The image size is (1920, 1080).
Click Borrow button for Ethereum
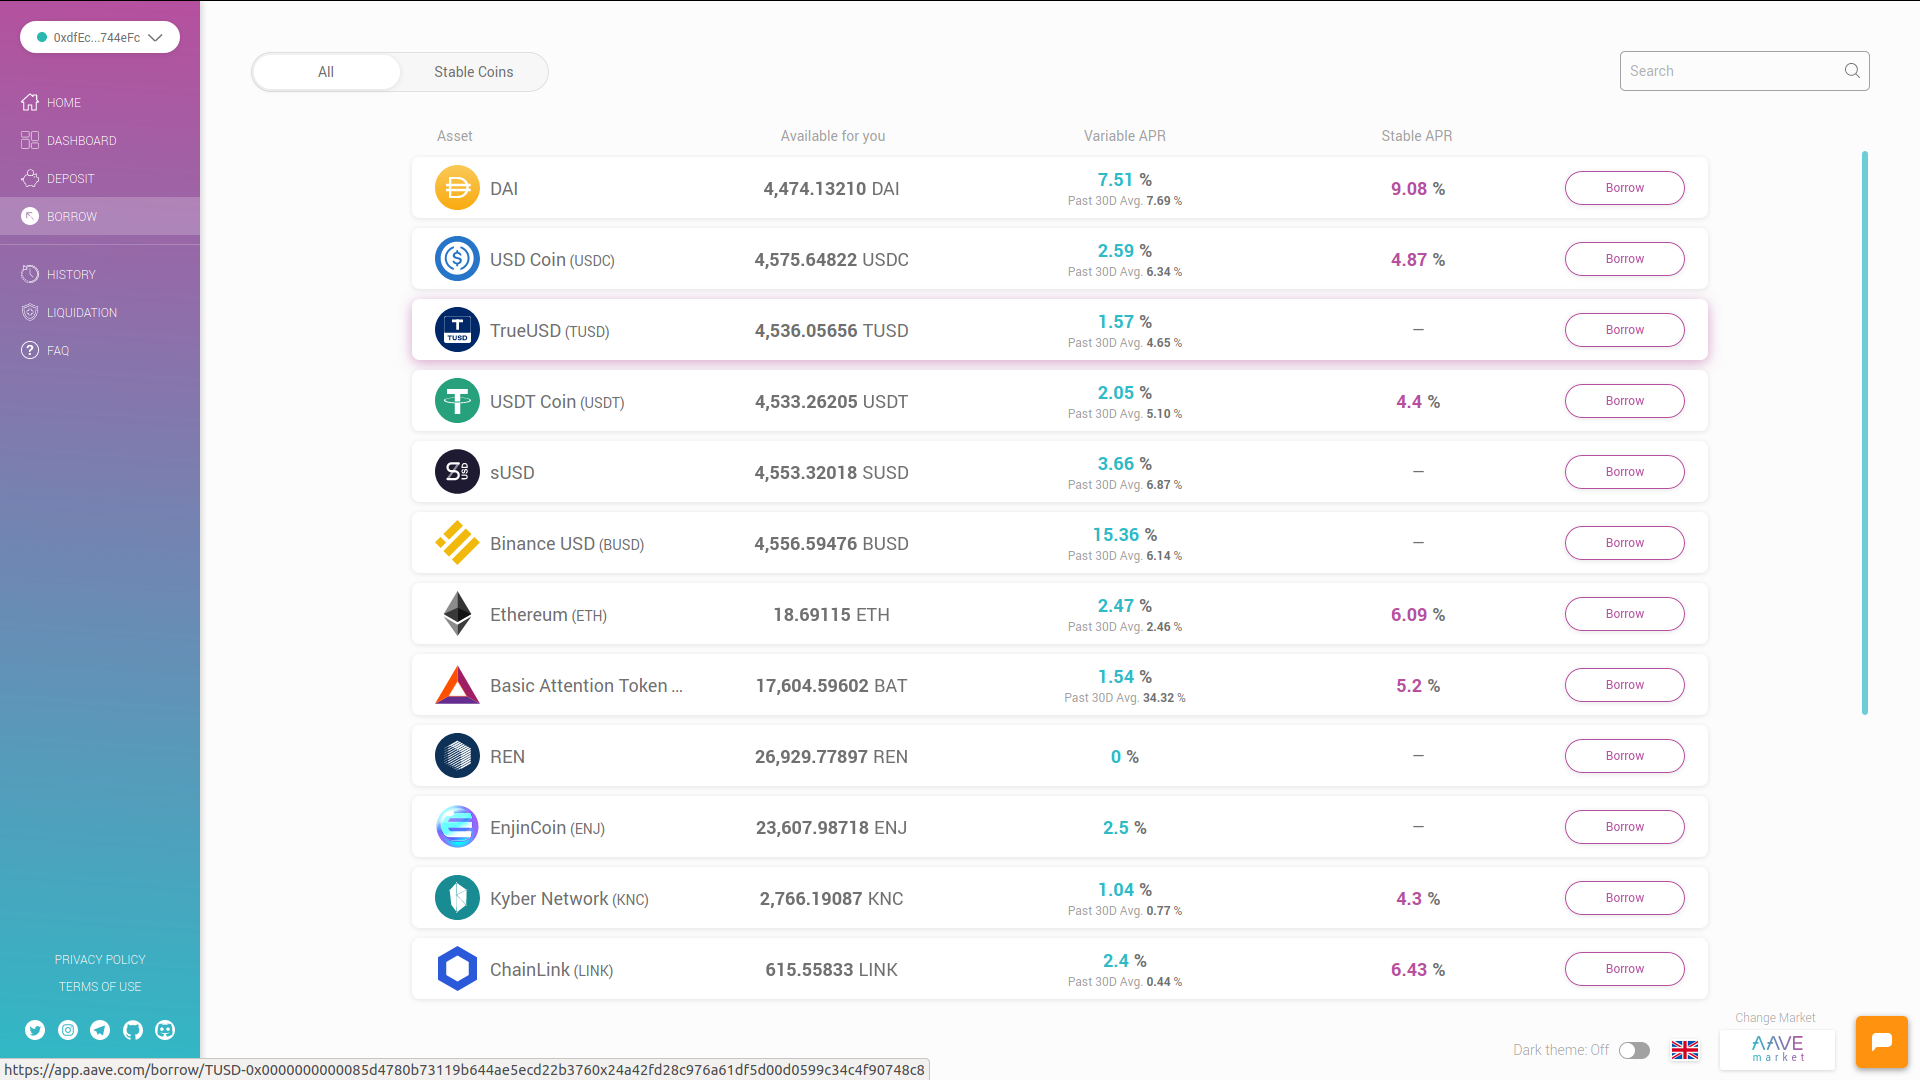[x=1624, y=614]
